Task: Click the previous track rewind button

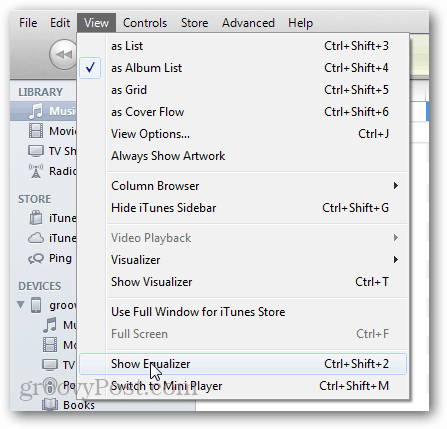Action: pyautogui.click(x=63, y=54)
